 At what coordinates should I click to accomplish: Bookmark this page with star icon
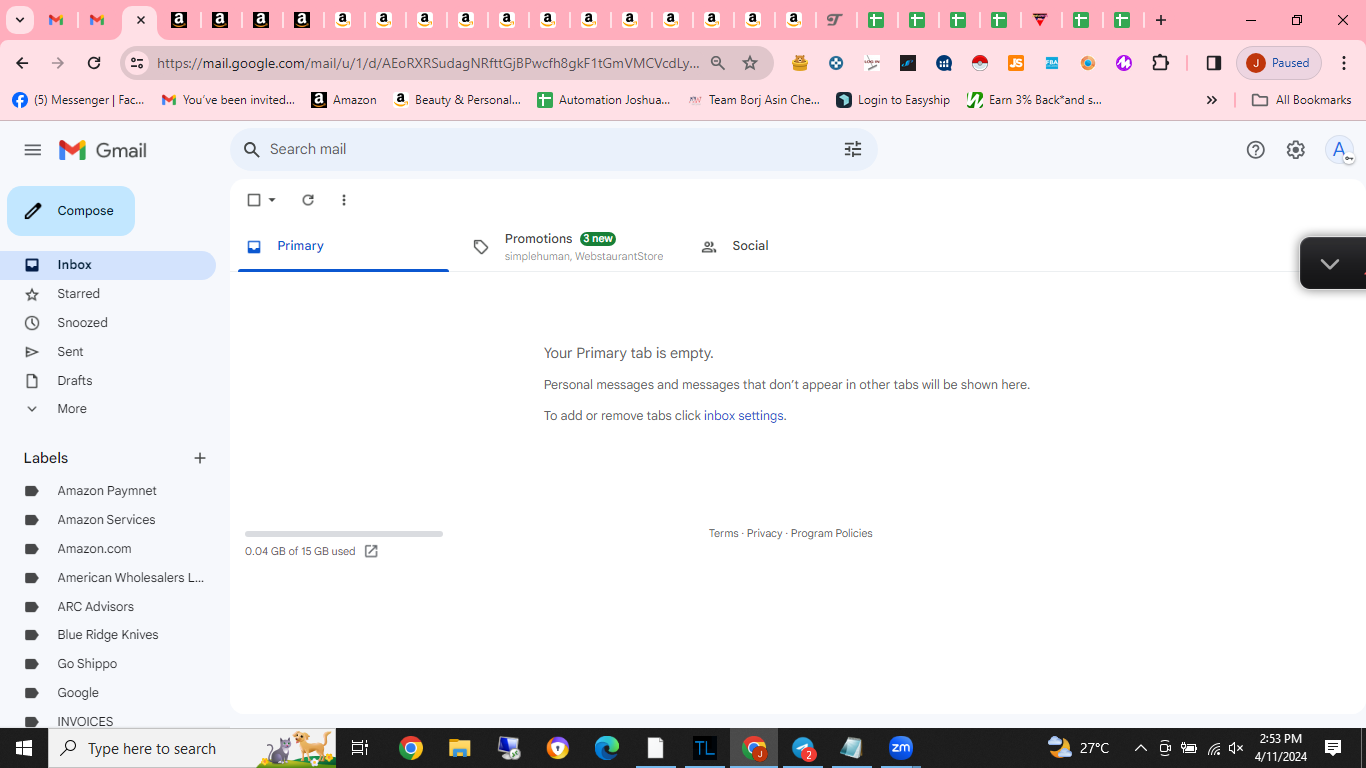coord(750,63)
